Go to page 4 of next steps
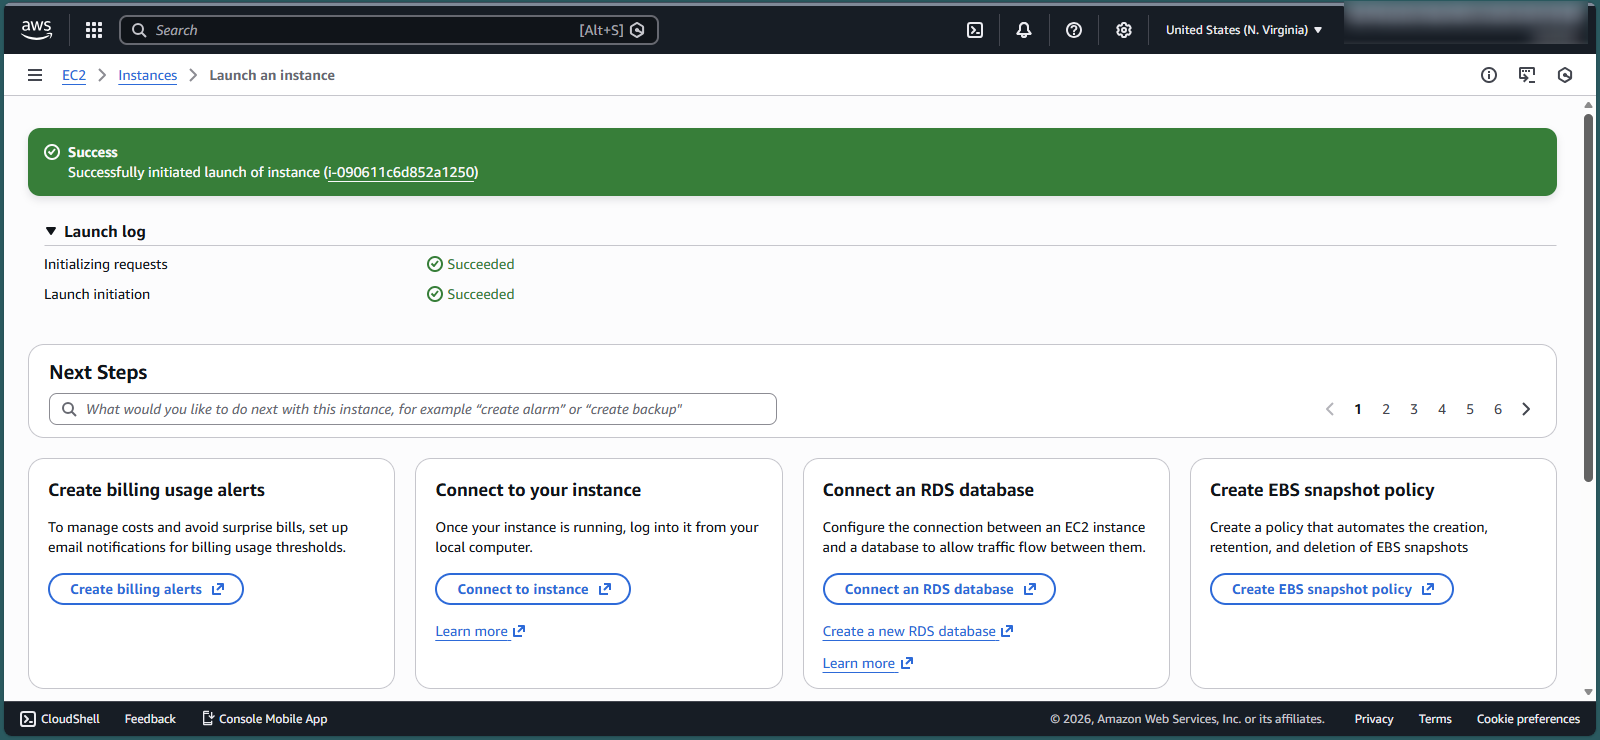 point(1442,409)
